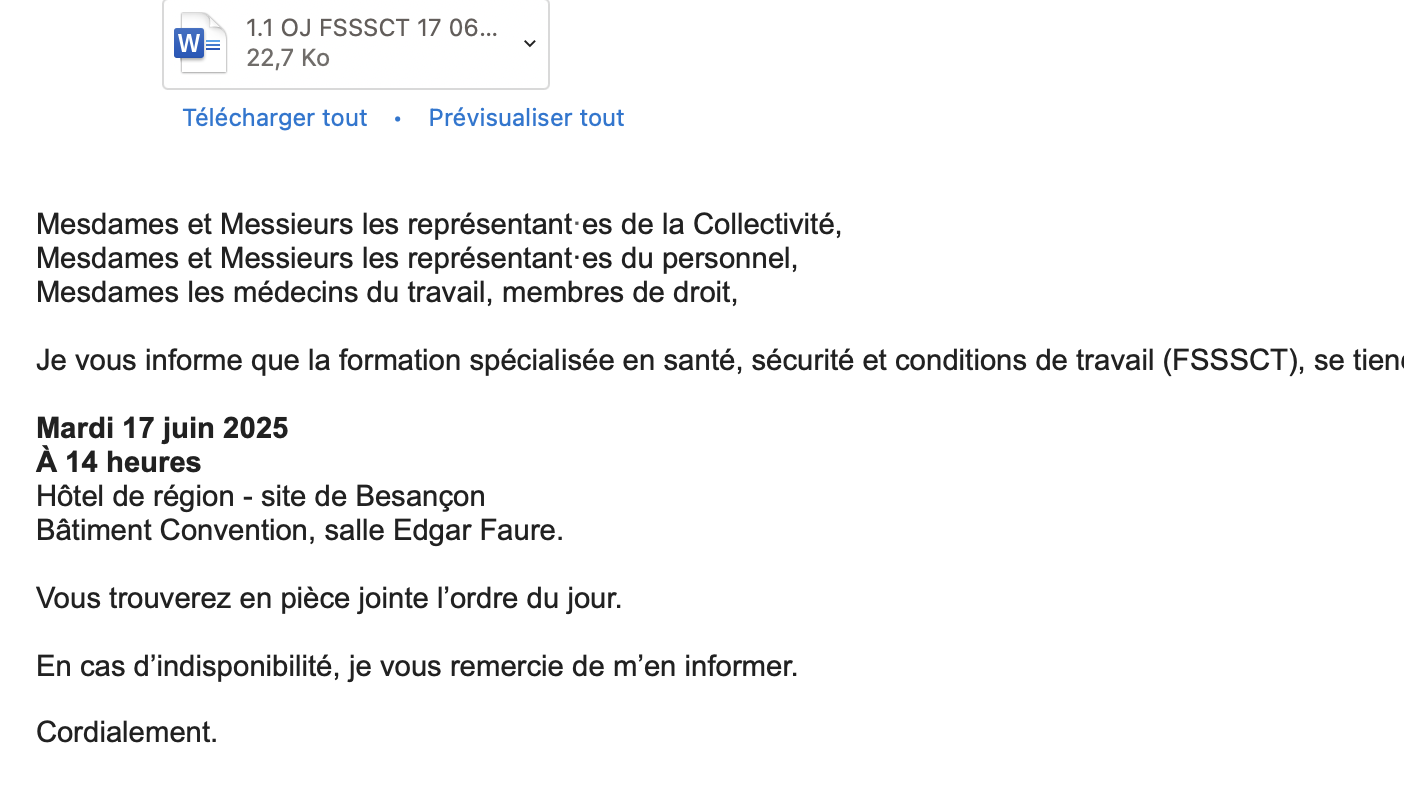Screen dimensions: 1404x798
Task: Click the '(FSSSCT)' acronym in parentheses
Action: pos(1232,360)
